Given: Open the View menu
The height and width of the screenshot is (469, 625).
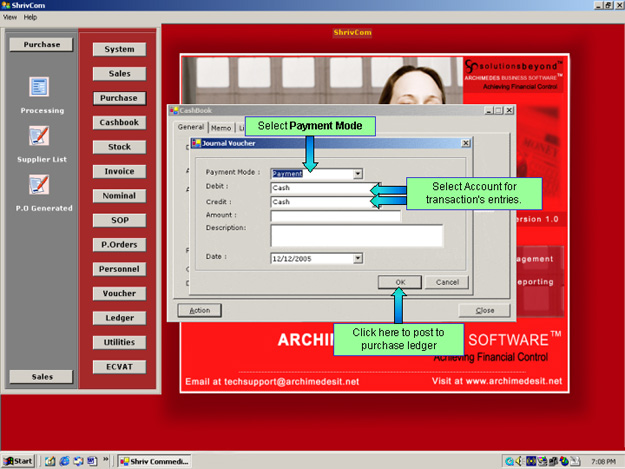Looking at the screenshot, I should 10,17.
